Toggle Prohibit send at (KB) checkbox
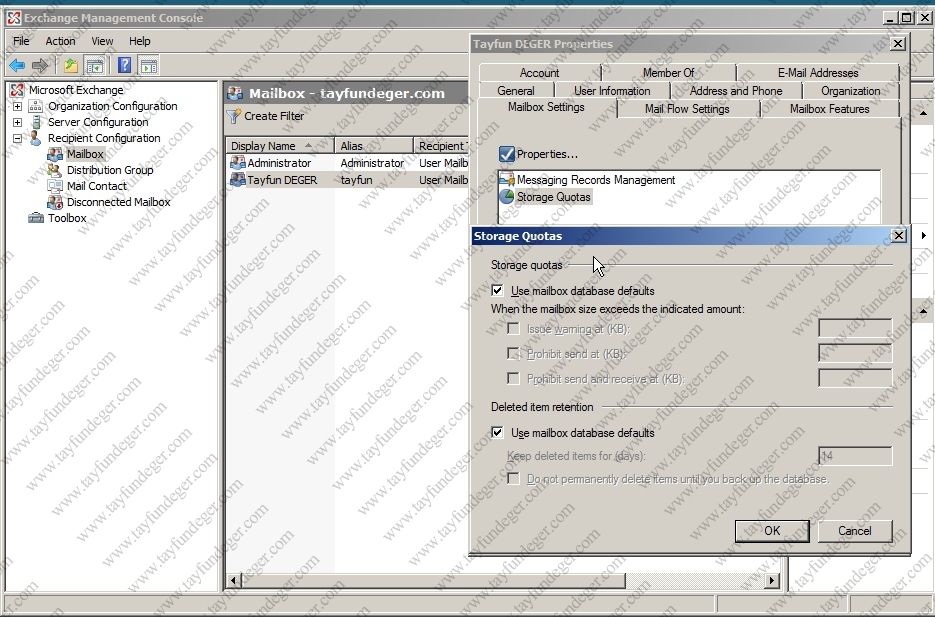This screenshot has width=935, height=617. point(513,354)
